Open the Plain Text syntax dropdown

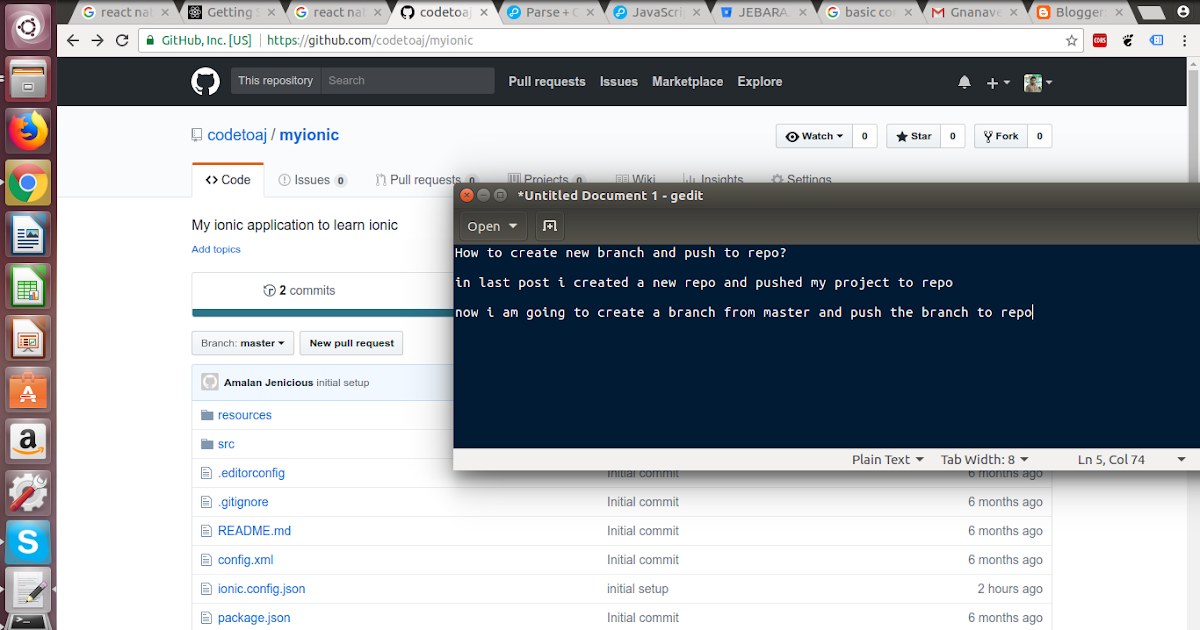[887, 459]
